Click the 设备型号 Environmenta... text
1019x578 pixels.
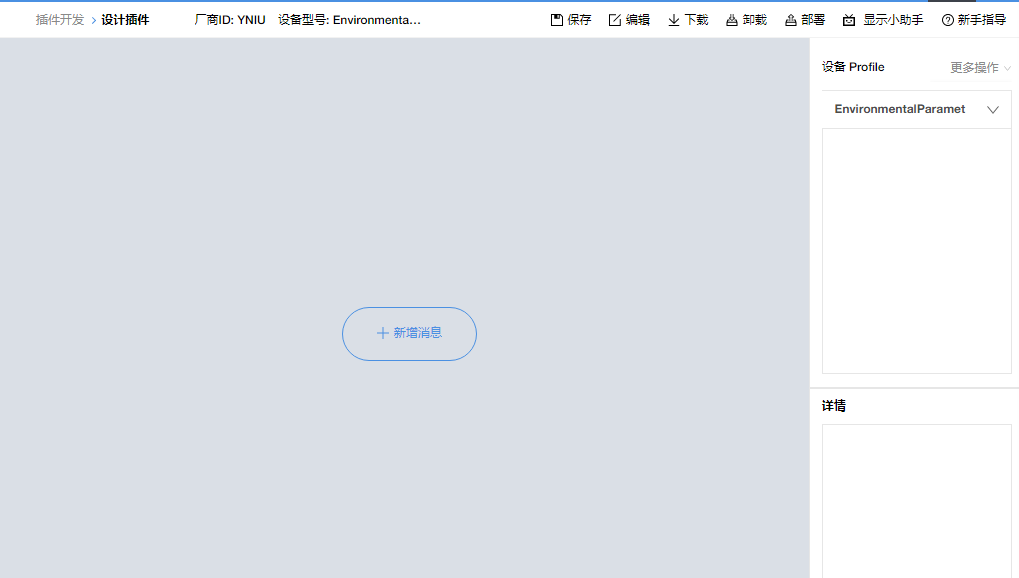(x=348, y=18)
